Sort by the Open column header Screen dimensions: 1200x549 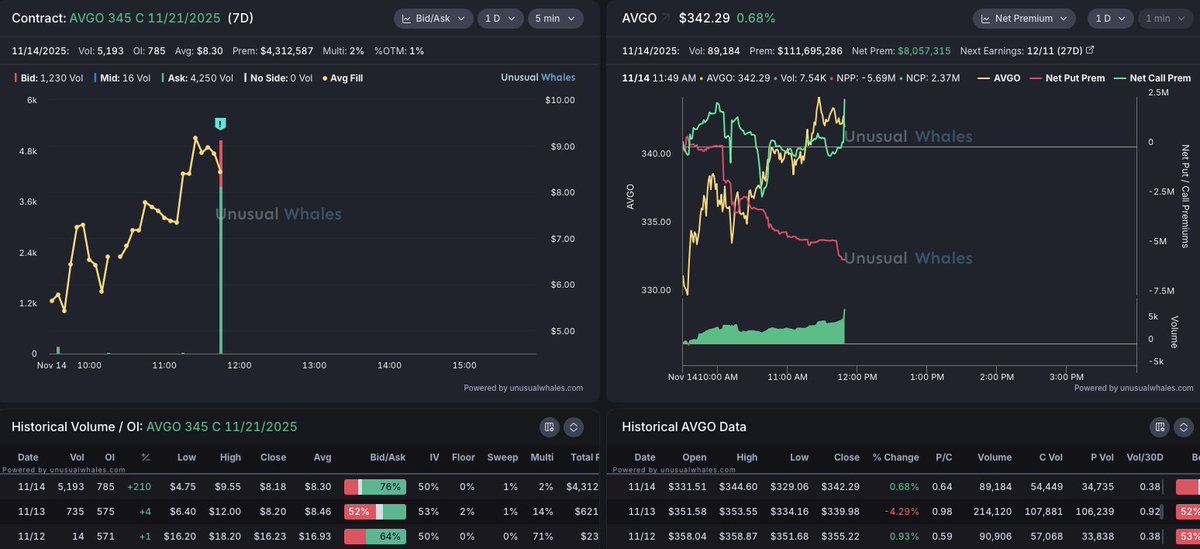(695, 457)
